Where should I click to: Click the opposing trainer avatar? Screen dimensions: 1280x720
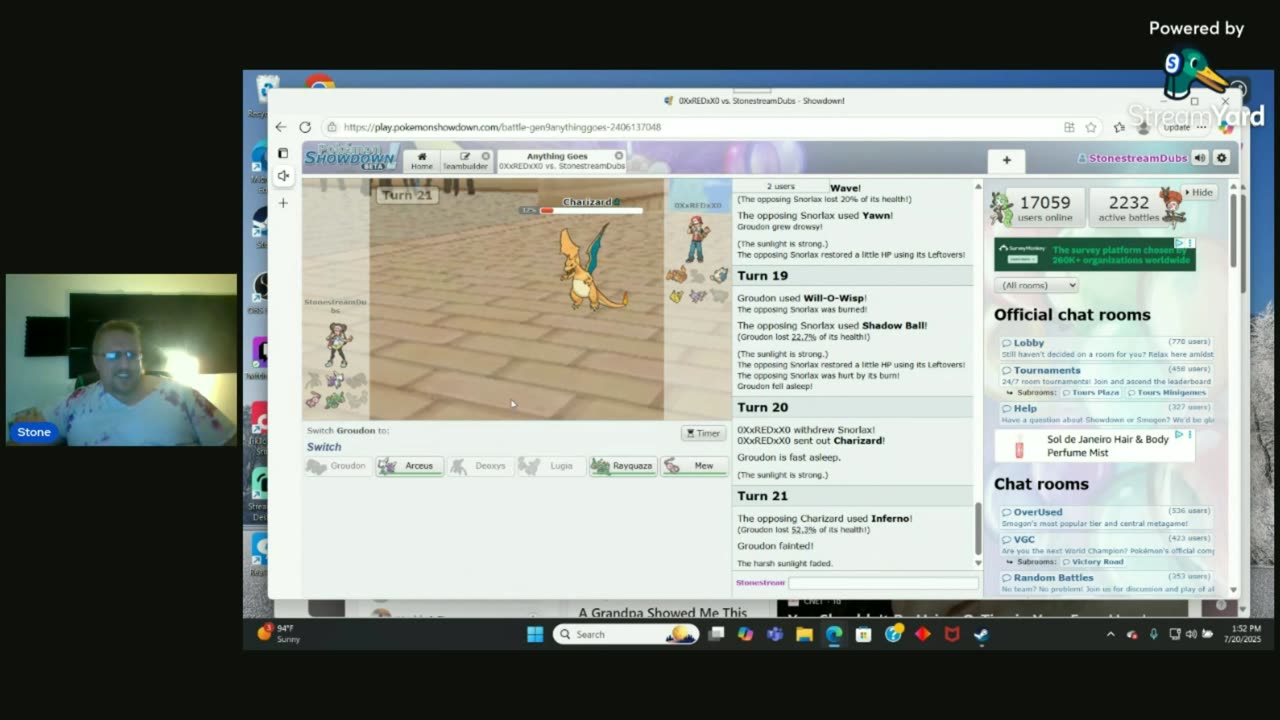point(697,238)
